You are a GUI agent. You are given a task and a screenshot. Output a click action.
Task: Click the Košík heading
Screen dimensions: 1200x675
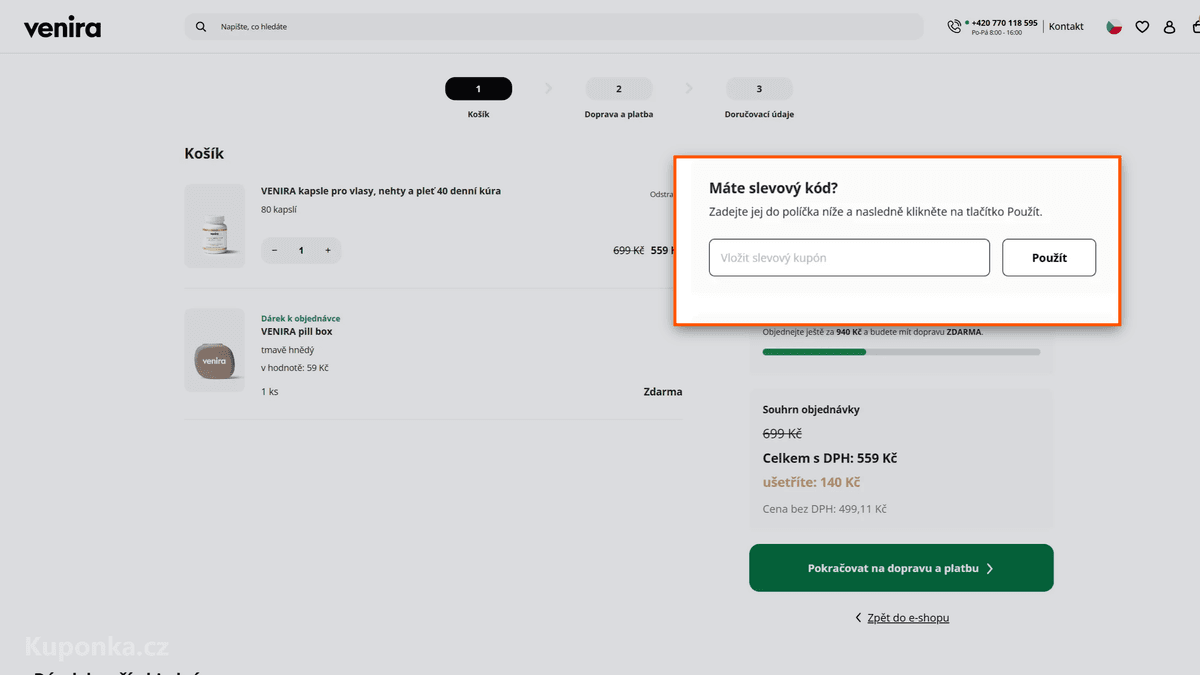pos(204,154)
